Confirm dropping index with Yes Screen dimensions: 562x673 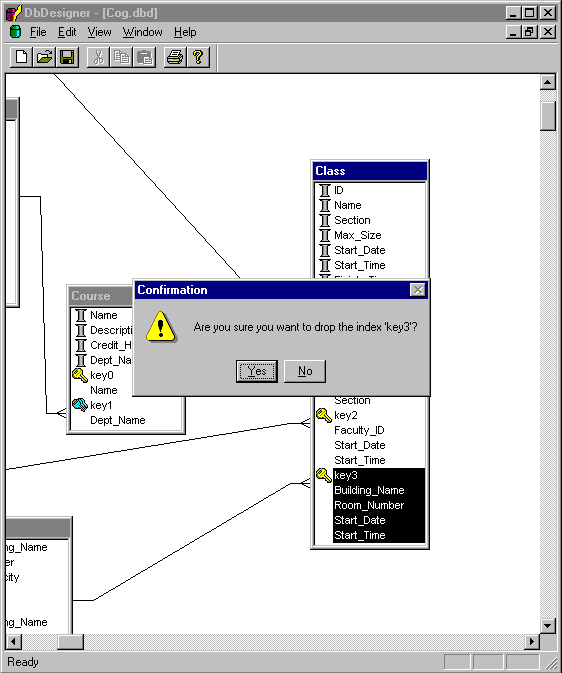pos(257,371)
